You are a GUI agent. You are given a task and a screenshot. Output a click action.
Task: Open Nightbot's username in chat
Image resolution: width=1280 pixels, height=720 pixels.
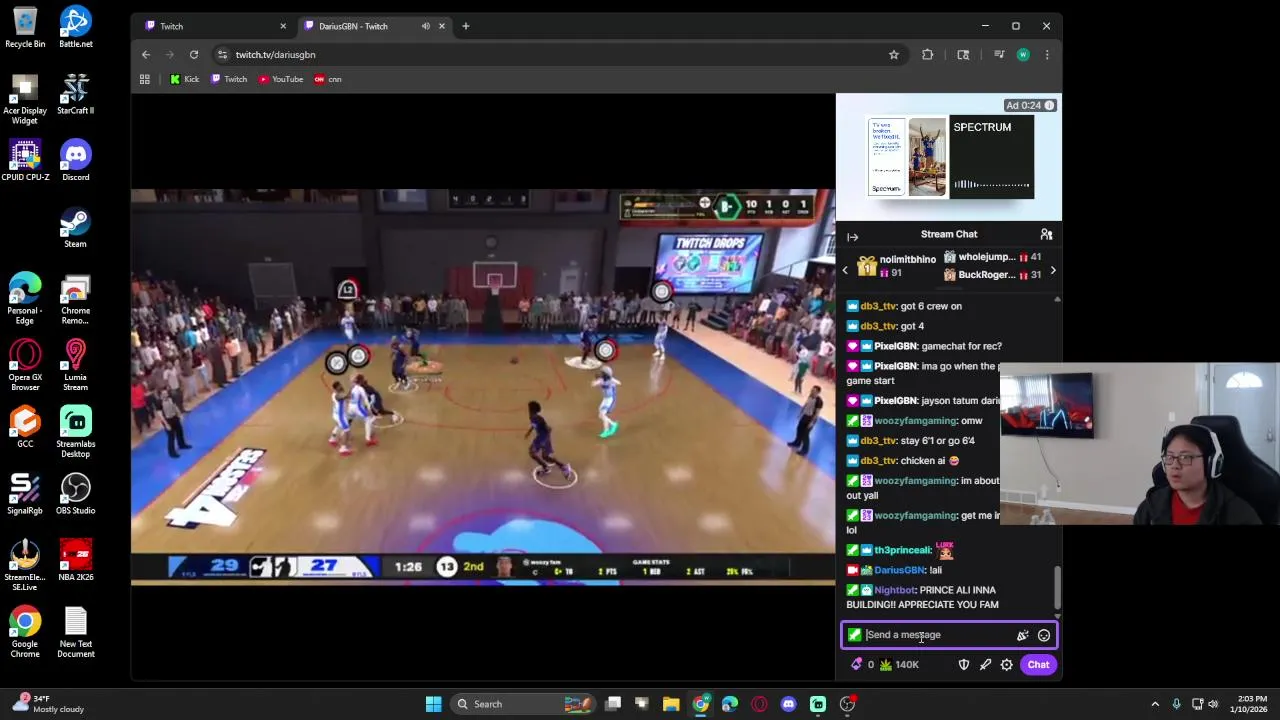point(894,590)
